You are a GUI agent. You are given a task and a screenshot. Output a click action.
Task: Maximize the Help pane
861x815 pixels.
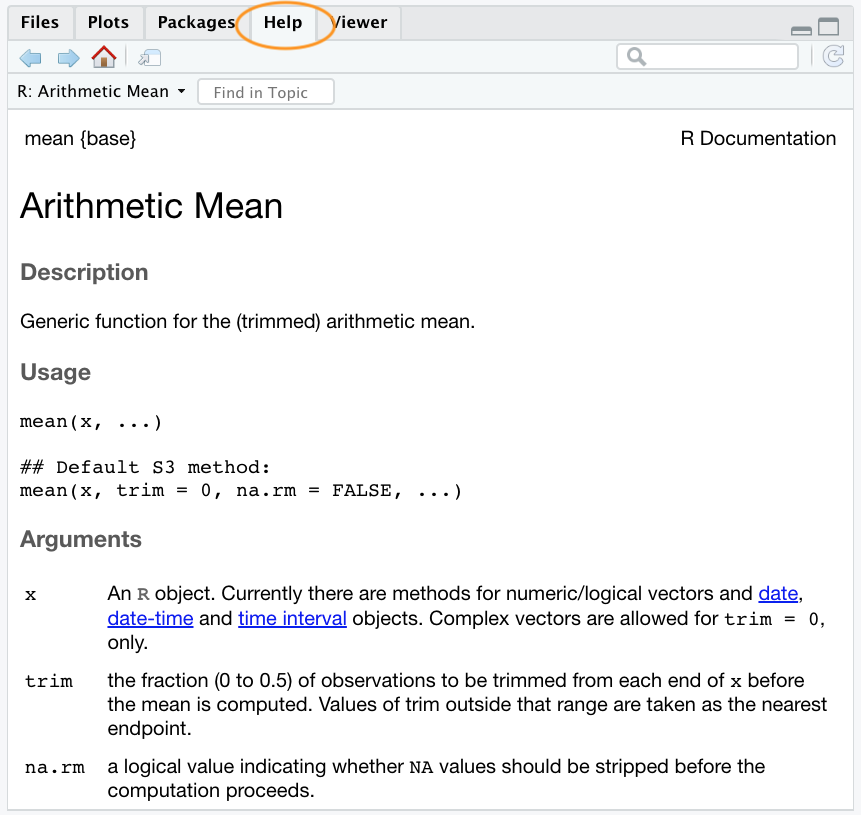828,28
